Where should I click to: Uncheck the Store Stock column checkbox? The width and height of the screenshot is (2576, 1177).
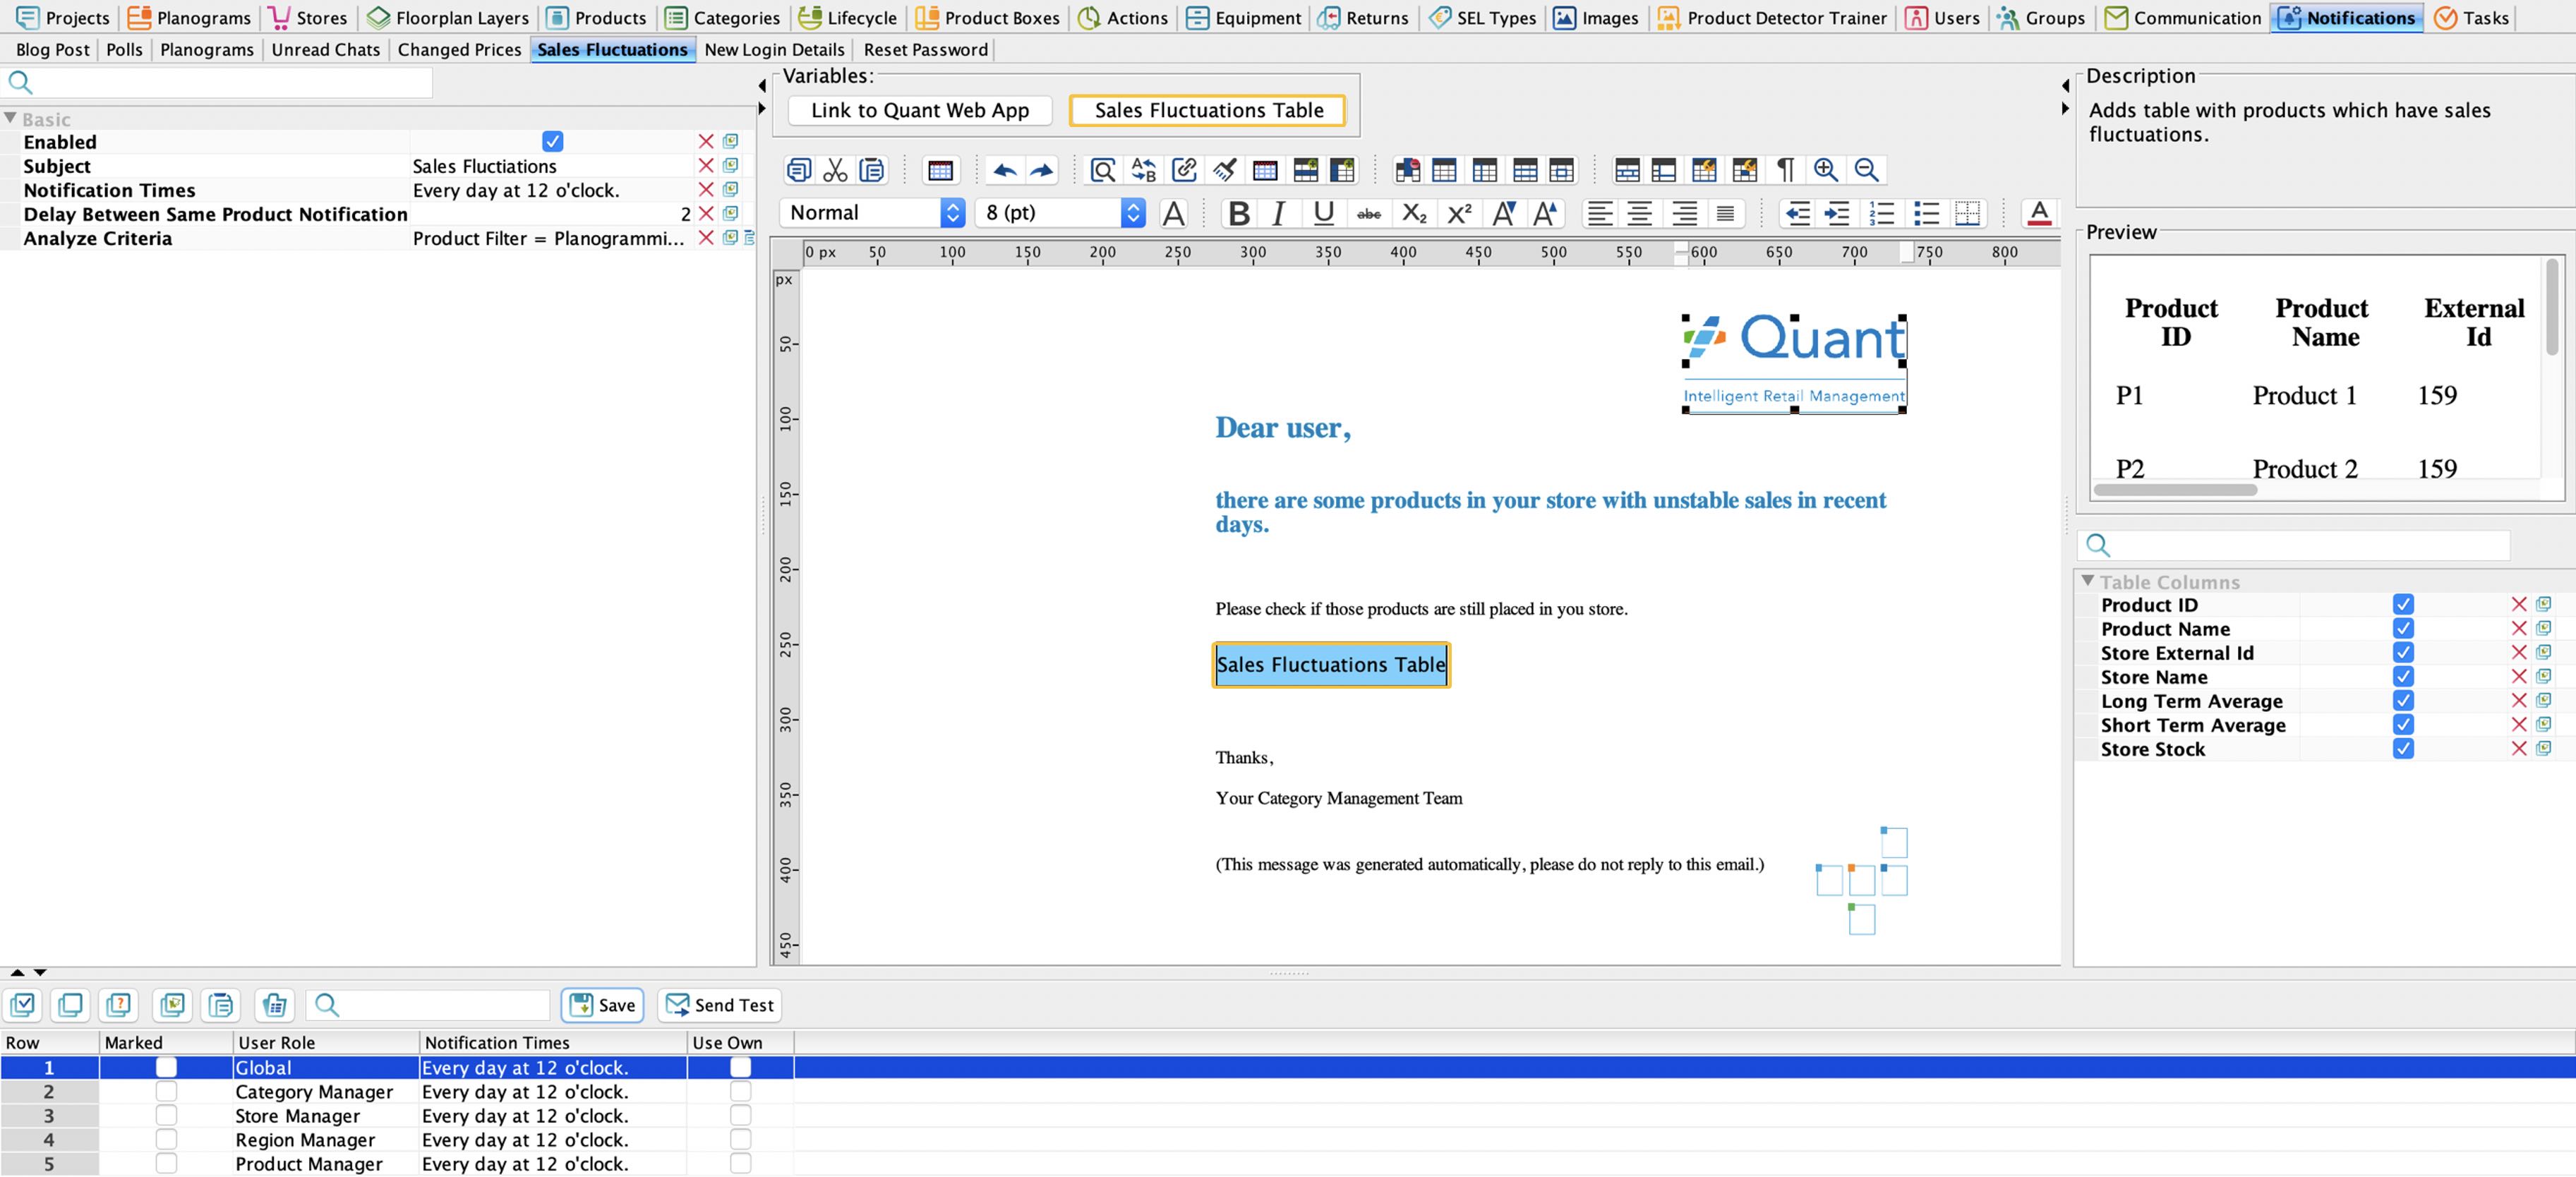(2403, 749)
